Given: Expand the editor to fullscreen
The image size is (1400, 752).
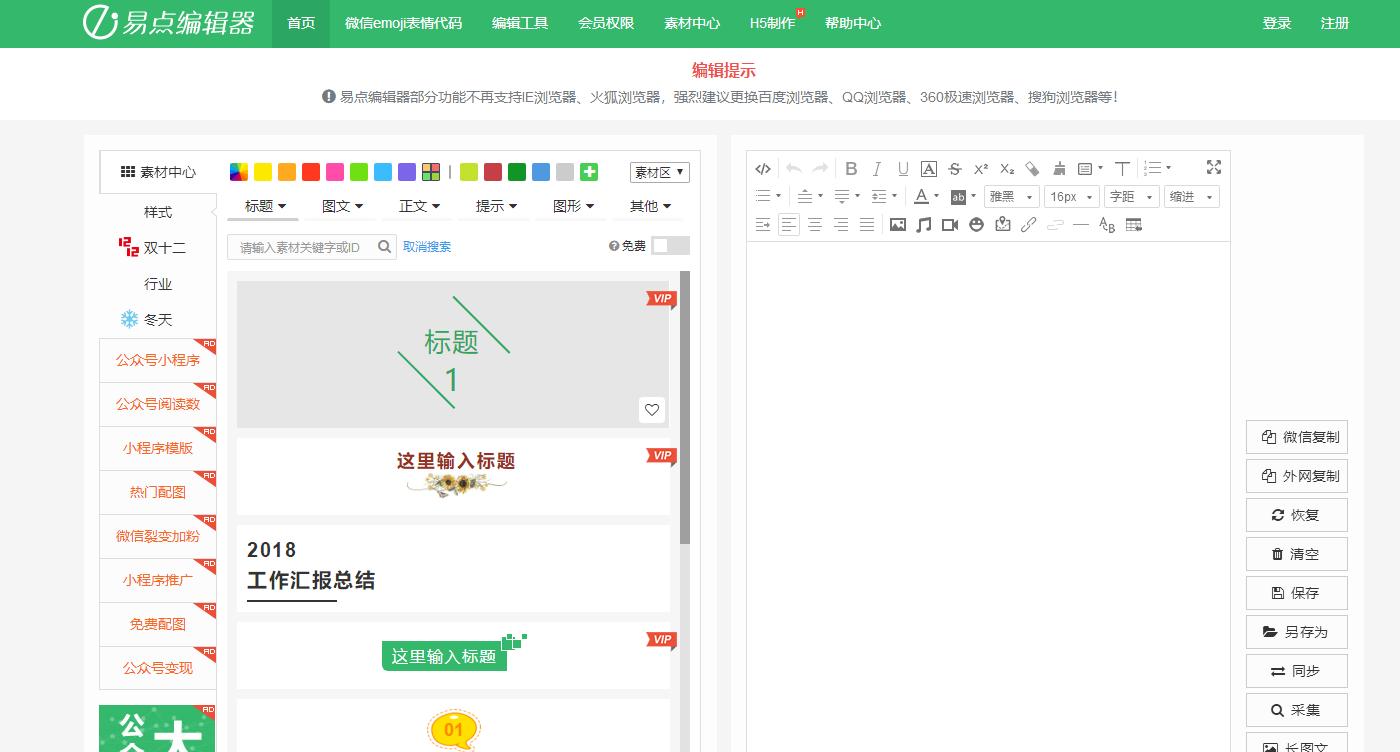Looking at the screenshot, I should 1214,167.
